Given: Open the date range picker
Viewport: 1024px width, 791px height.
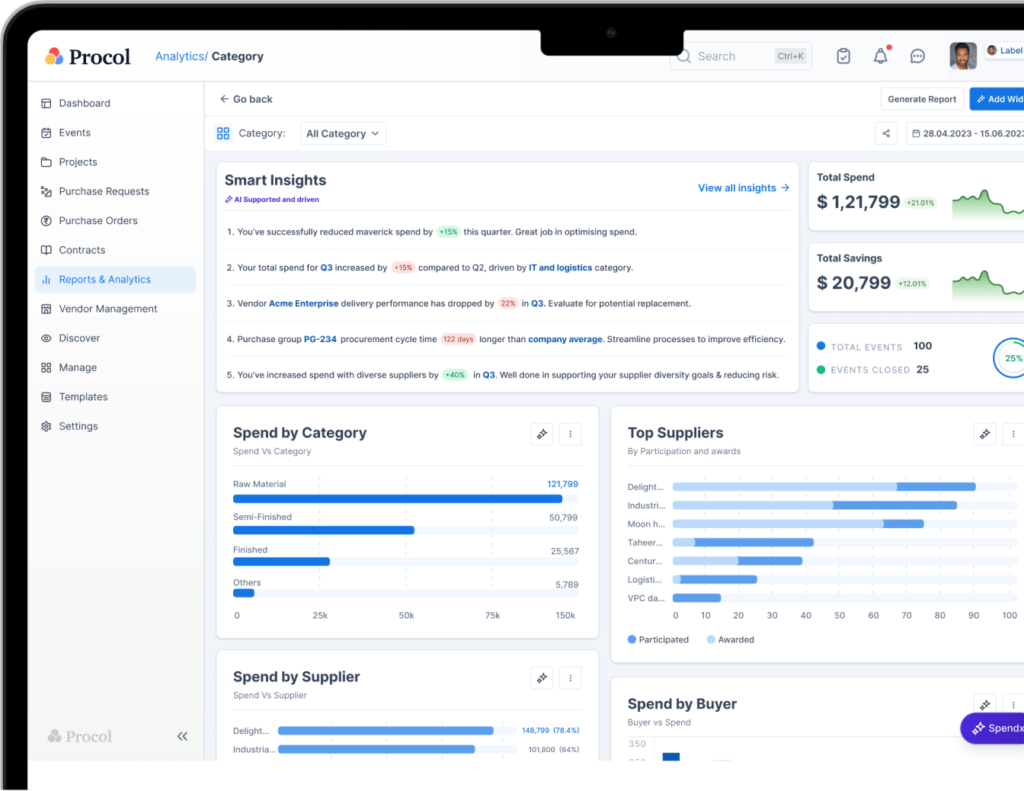Looking at the screenshot, I should 966,133.
